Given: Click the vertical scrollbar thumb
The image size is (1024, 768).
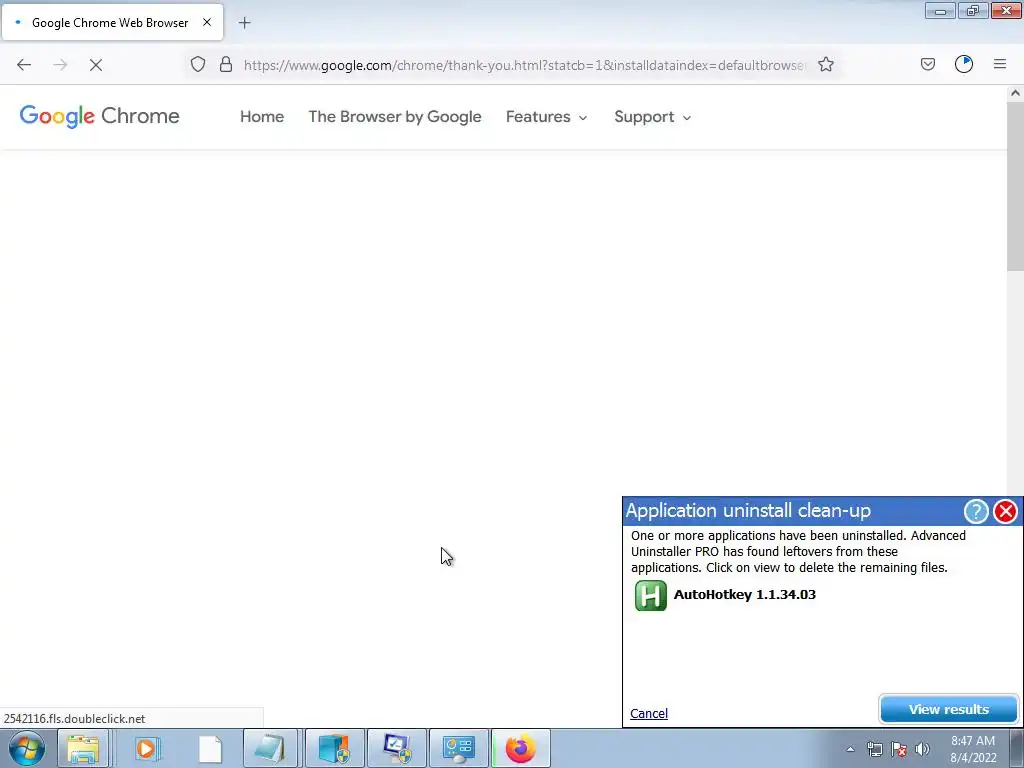Looking at the screenshot, I should pos(1015,186).
